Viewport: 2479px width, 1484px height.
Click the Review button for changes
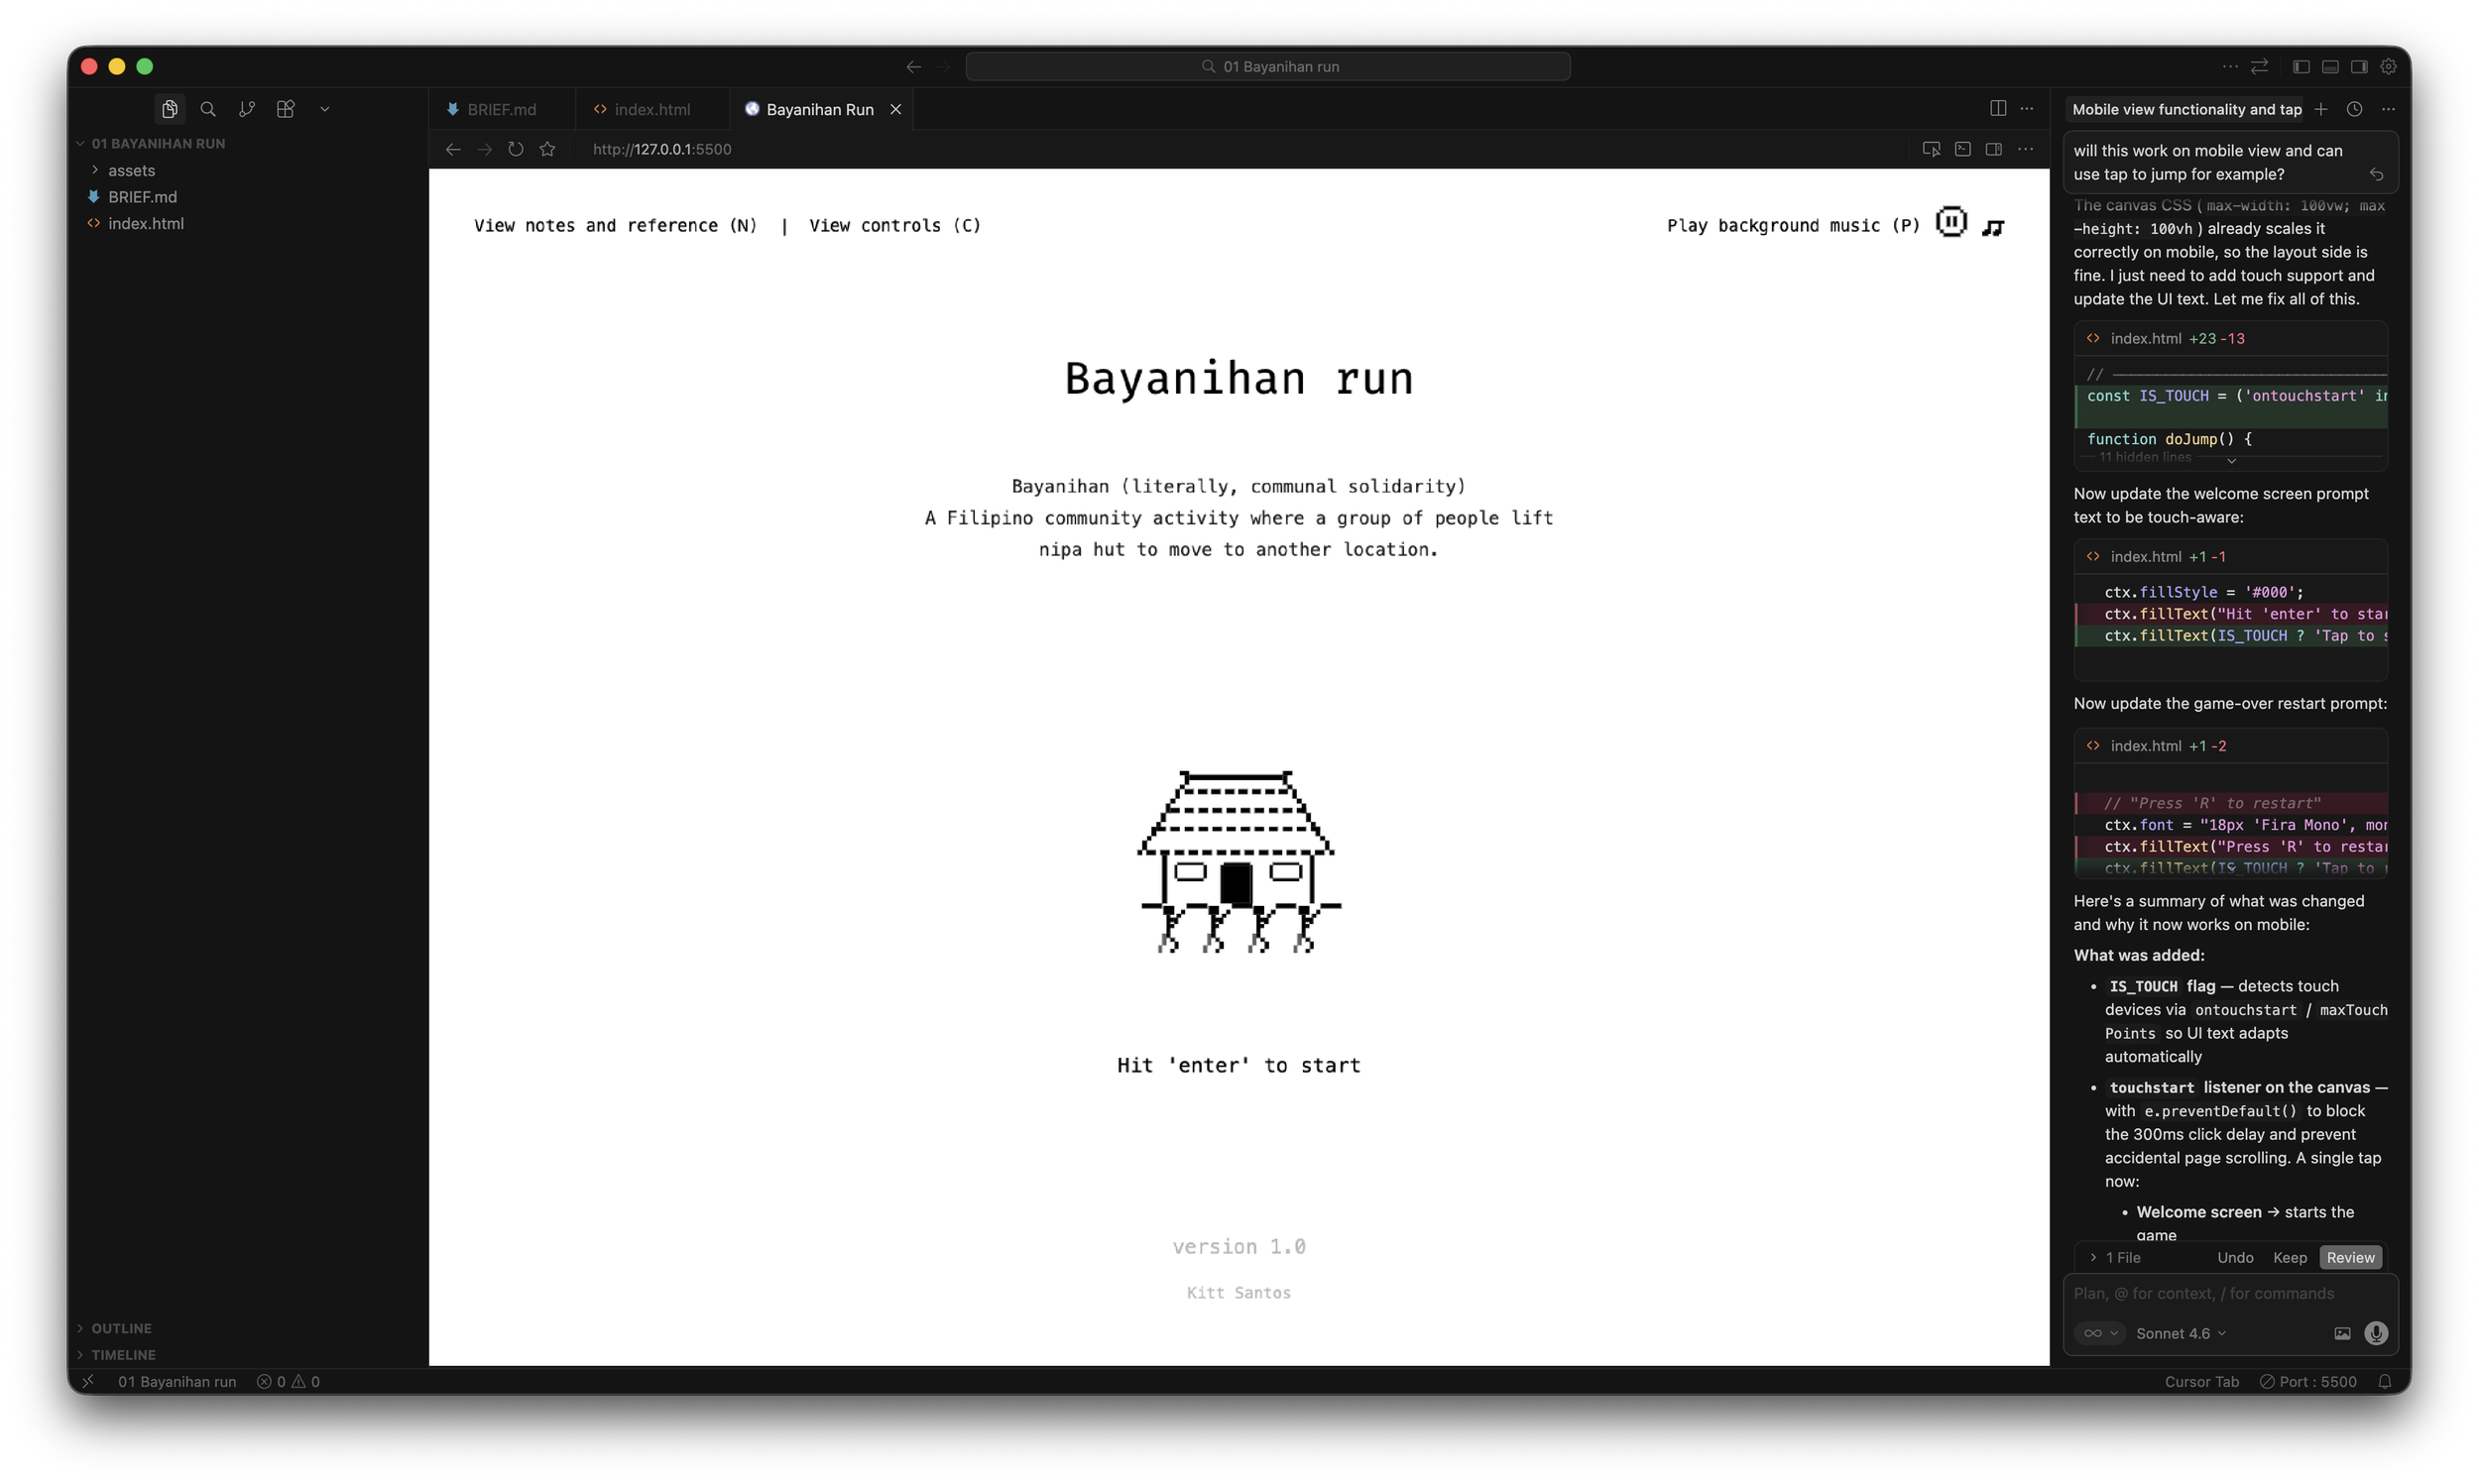[2350, 1257]
